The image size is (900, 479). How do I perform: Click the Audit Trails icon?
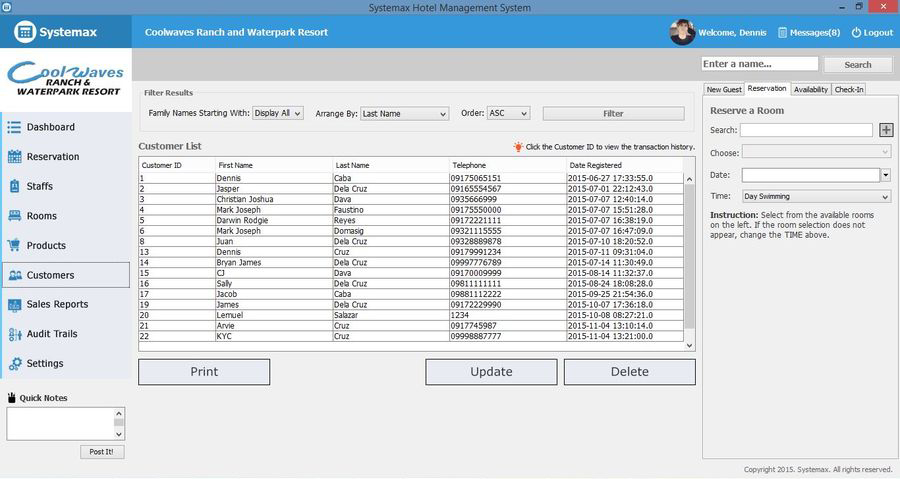coord(15,334)
